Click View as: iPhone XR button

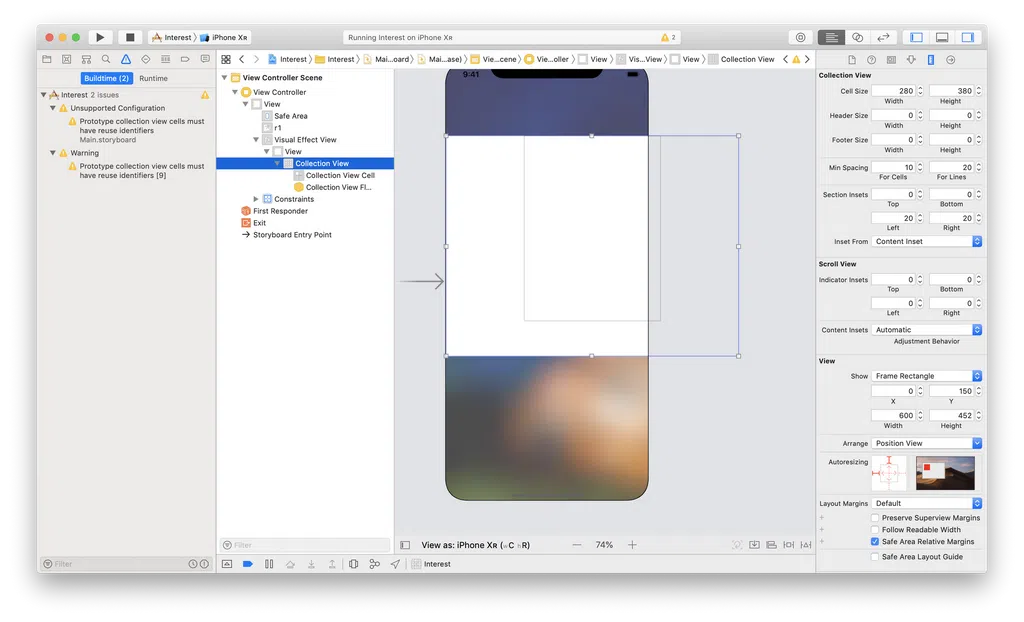pyautogui.click(x=475, y=545)
